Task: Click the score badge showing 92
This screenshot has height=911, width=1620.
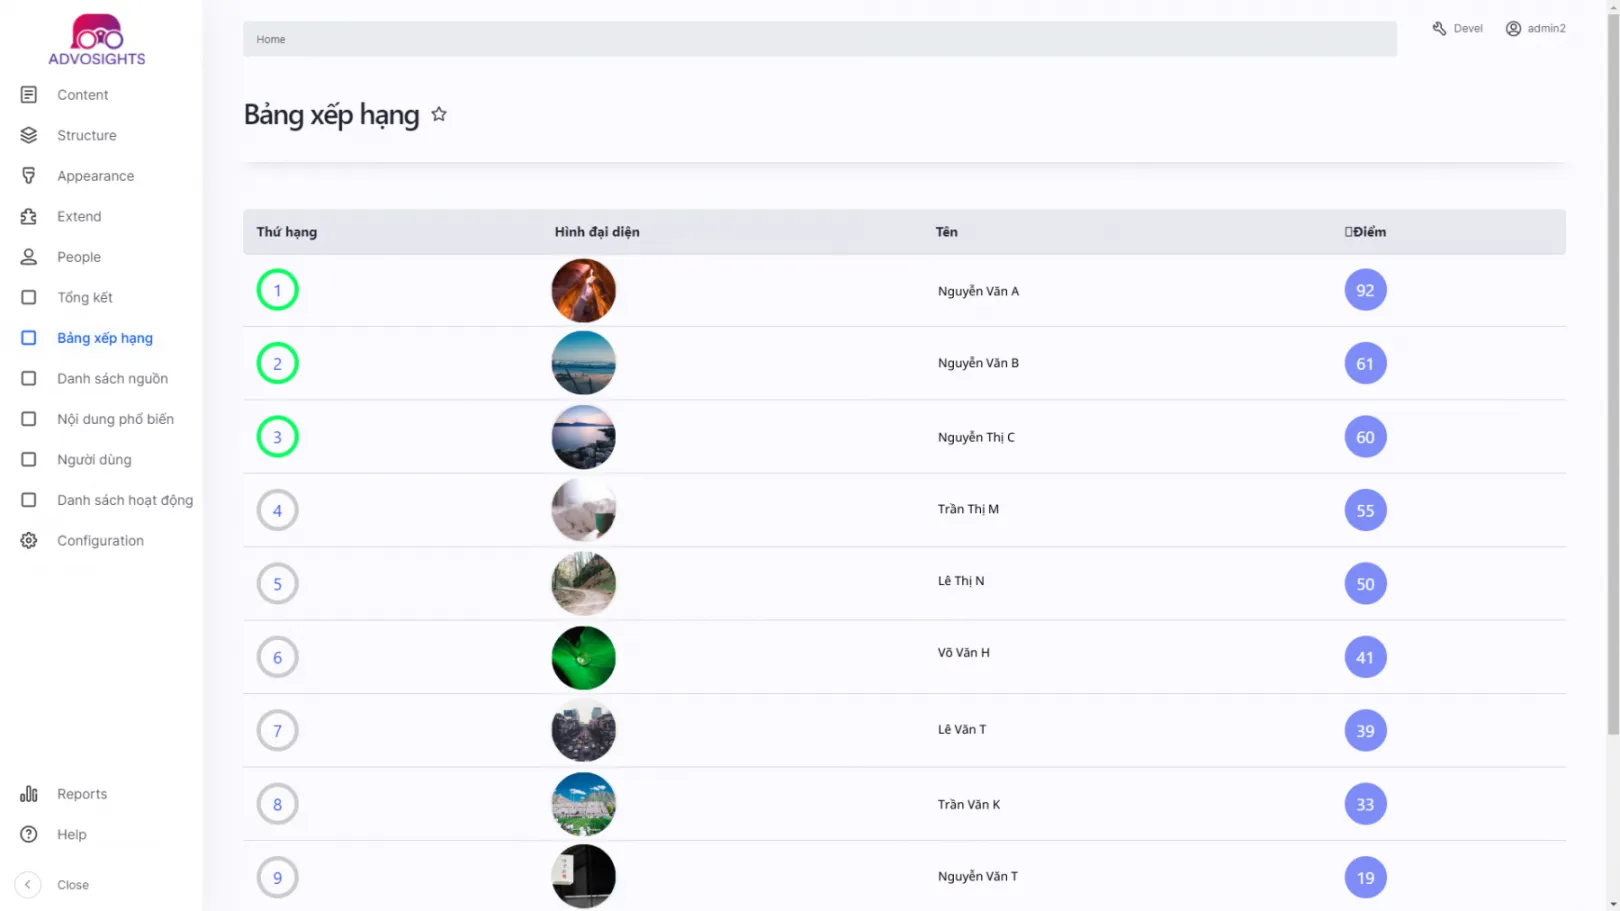Action: click(x=1365, y=290)
